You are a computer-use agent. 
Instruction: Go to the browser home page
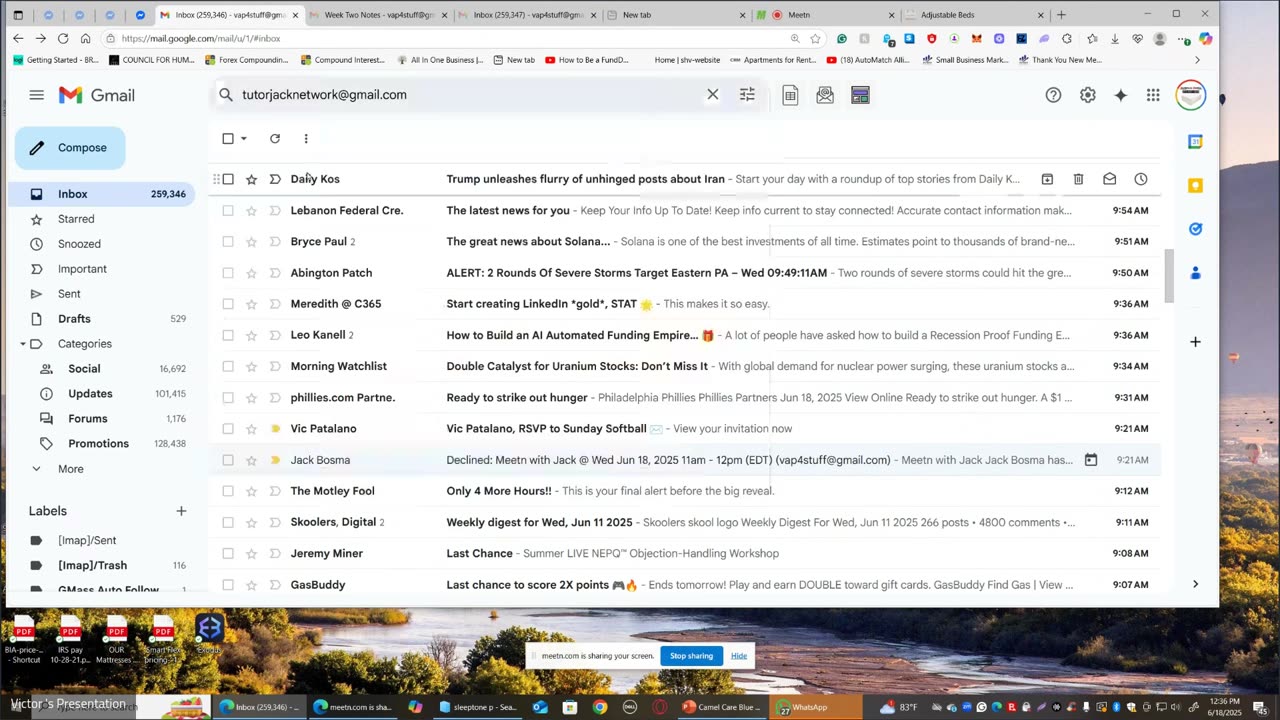(x=86, y=38)
